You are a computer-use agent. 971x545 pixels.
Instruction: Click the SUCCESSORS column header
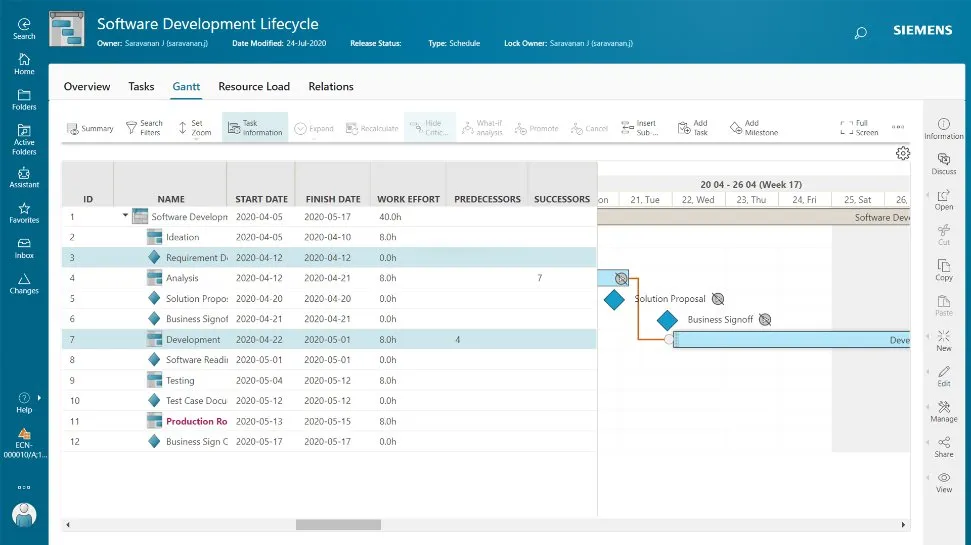(x=562, y=199)
